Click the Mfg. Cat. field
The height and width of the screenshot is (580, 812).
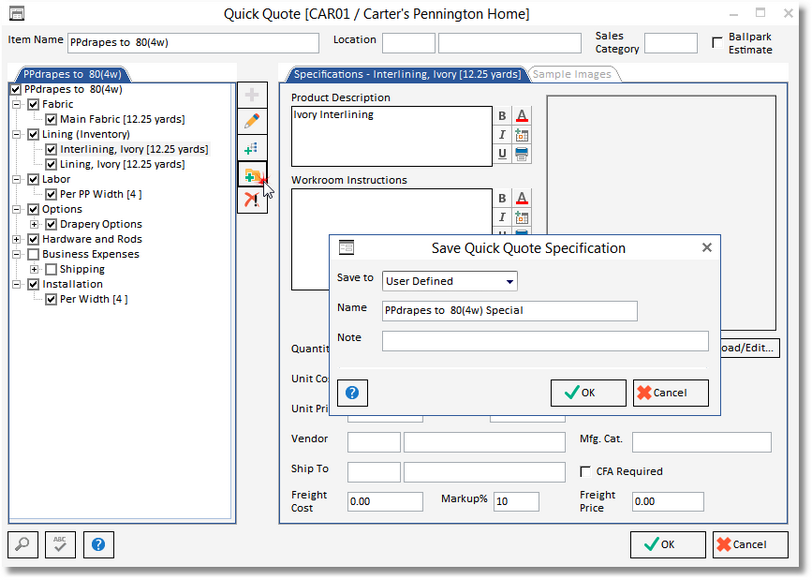(702, 443)
